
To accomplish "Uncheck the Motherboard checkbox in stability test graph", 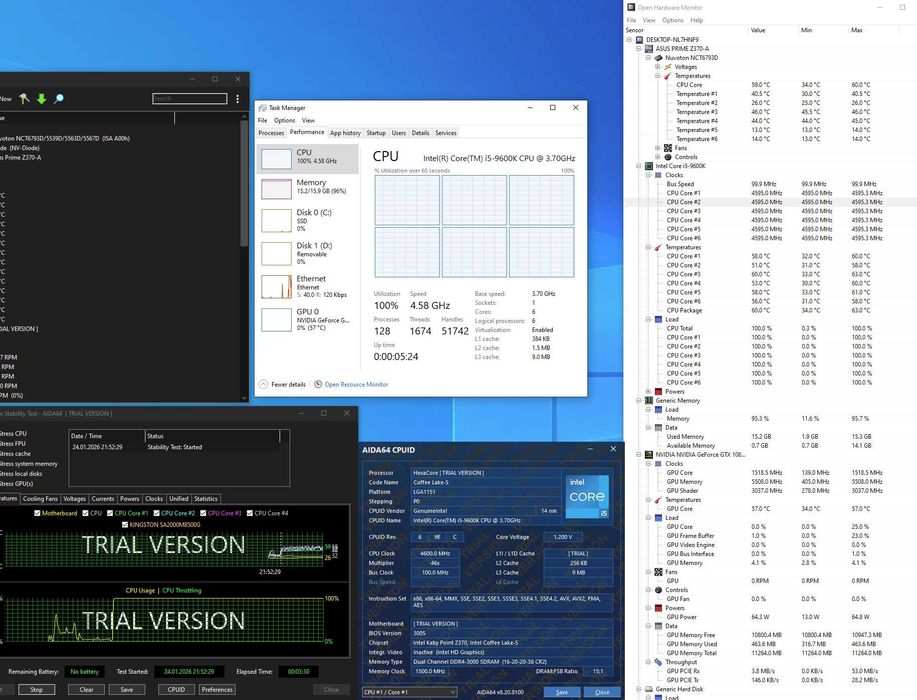I will (37, 513).
